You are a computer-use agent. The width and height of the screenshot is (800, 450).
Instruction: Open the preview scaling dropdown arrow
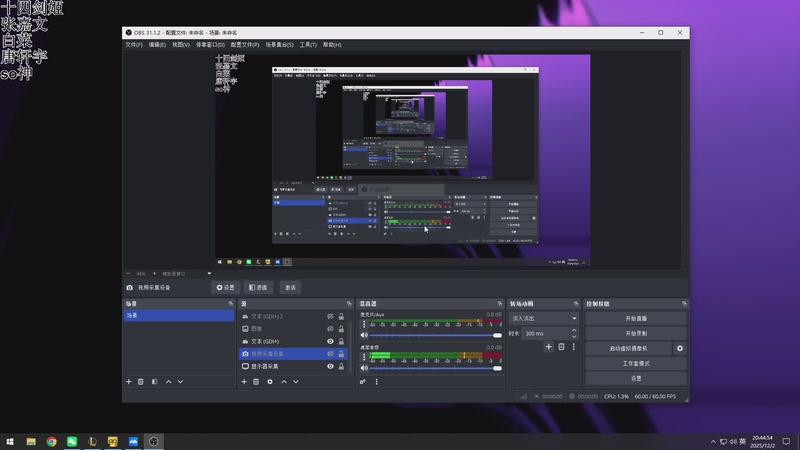pos(209,273)
